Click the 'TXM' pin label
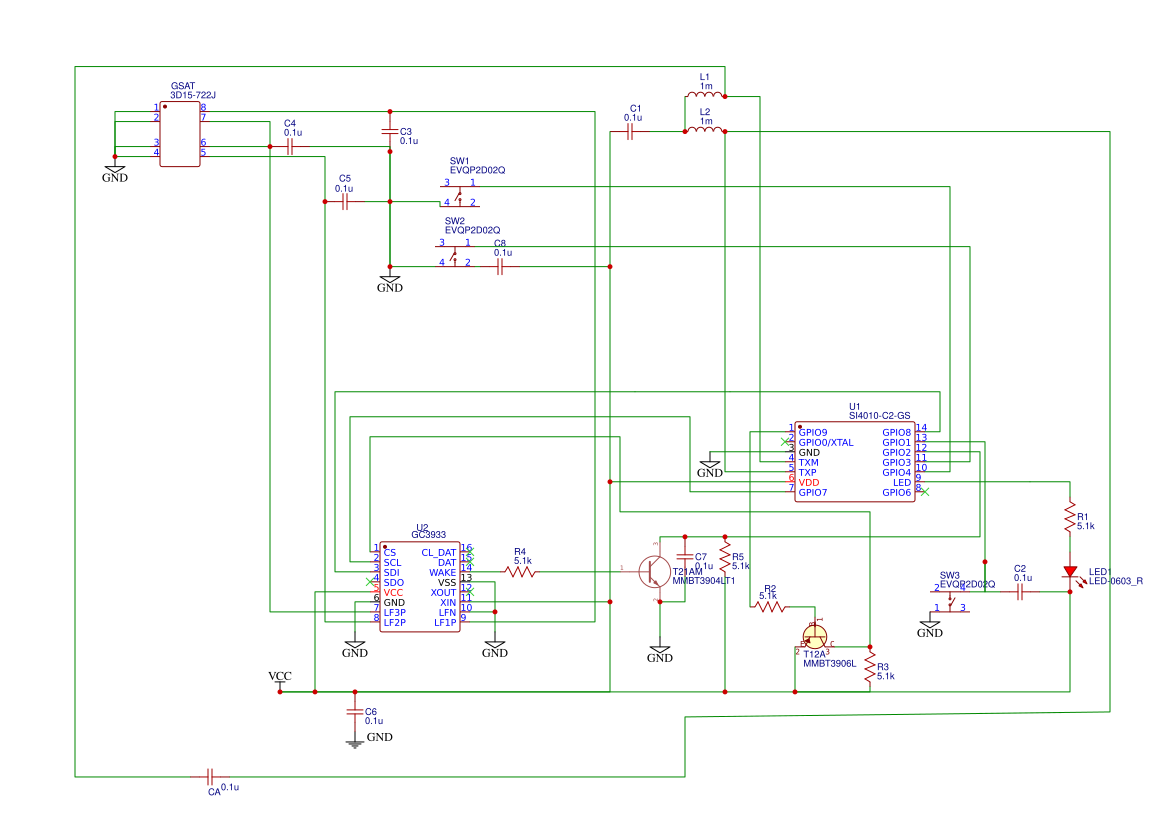 (x=808, y=462)
